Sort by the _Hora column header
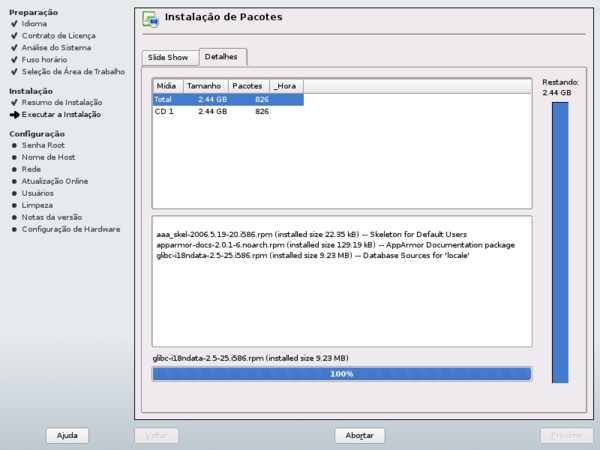Image resolution: width=600 pixels, height=450 pixels. click(x=287, y=86)
